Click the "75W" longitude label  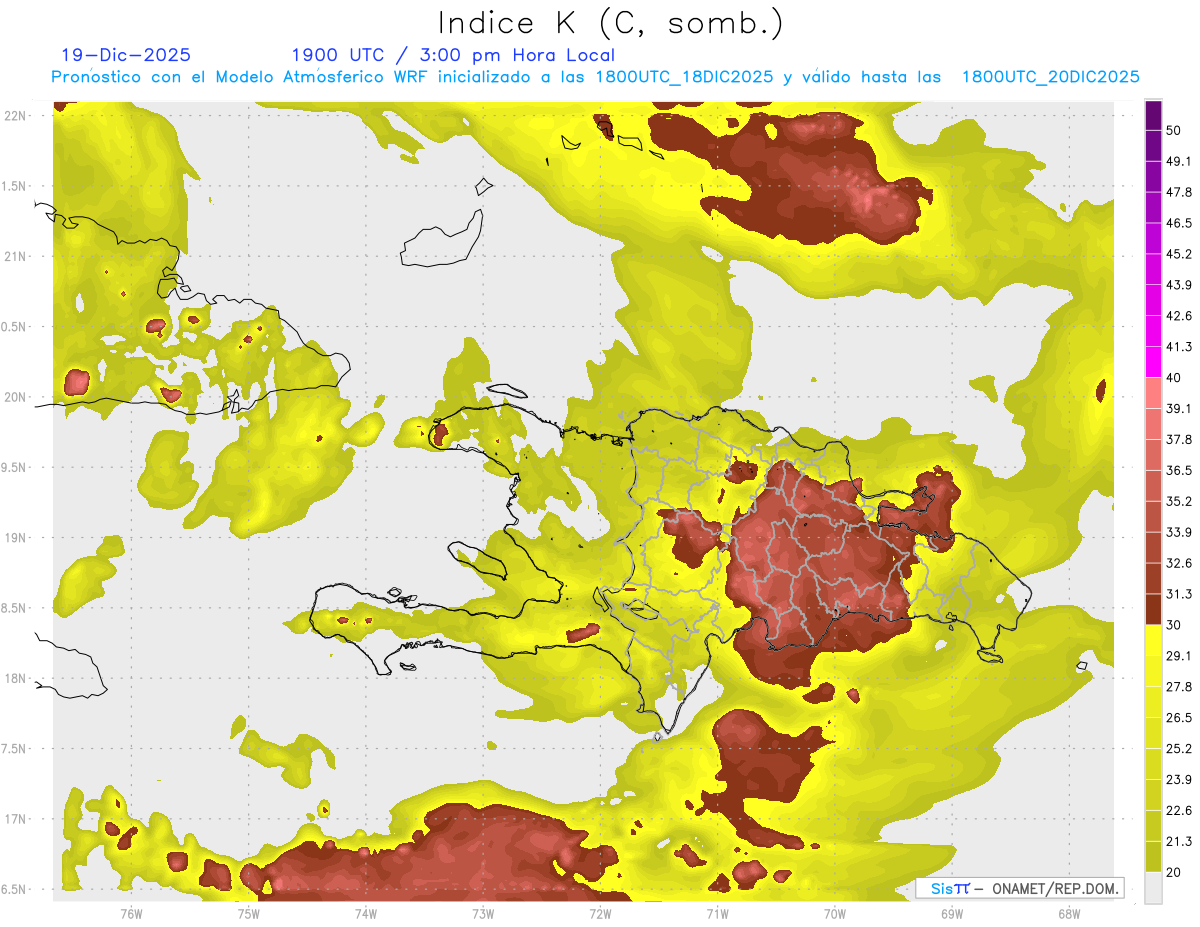tap(248, 913)
